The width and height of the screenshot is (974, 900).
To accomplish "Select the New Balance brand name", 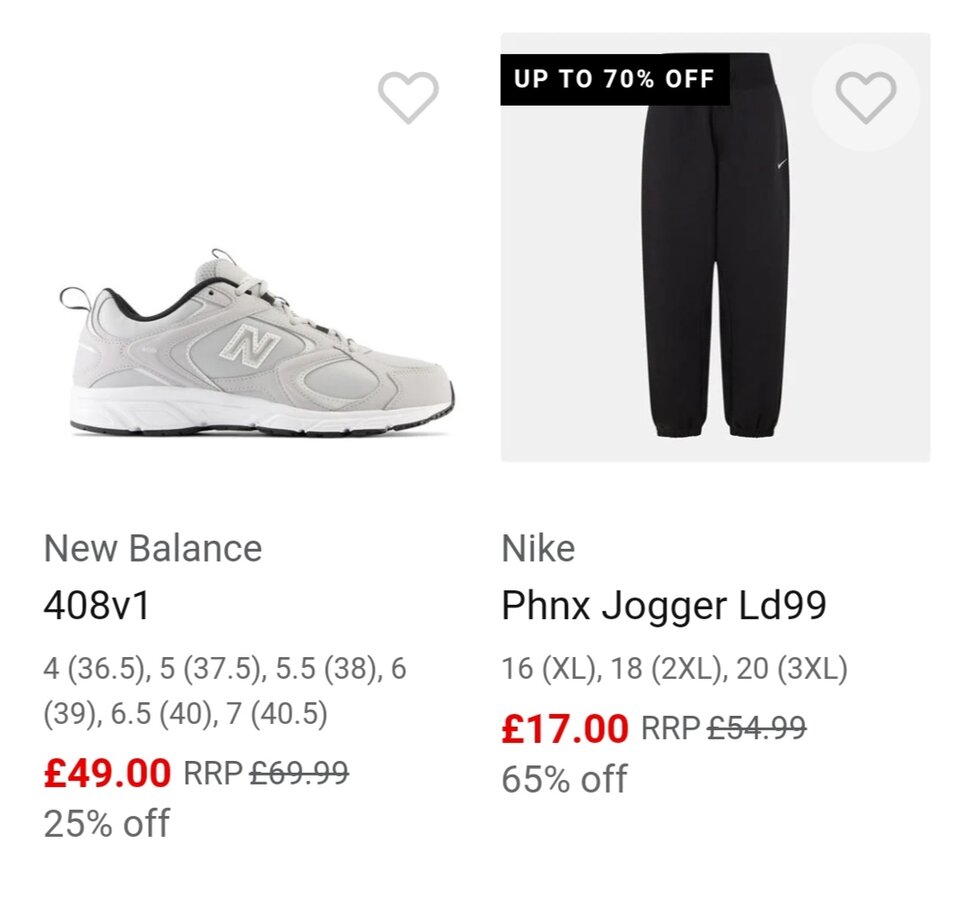I will coord(153,548).
